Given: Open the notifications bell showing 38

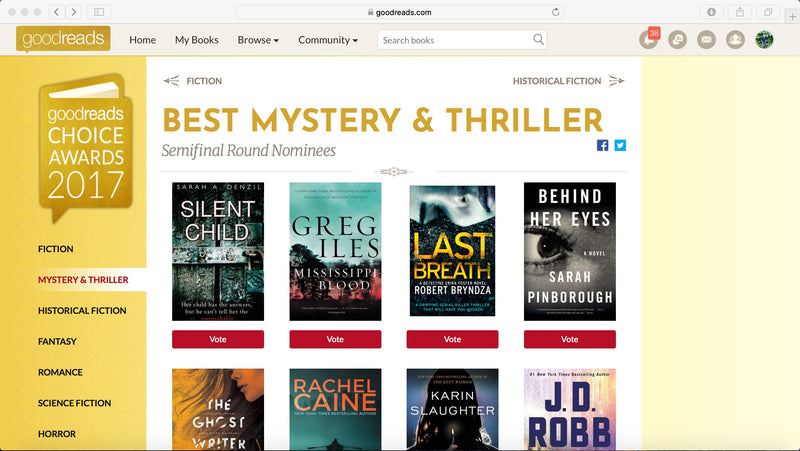Looking at the screenshot, I should 648,39.
